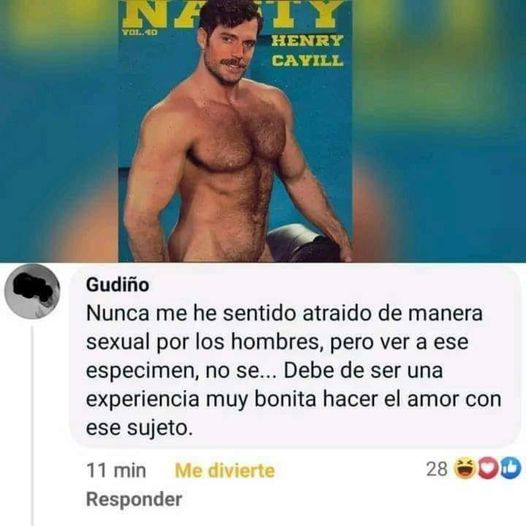The image size is (526, 526).
Task: Open the commenter name Gudiño
Action: pos(117,285)
